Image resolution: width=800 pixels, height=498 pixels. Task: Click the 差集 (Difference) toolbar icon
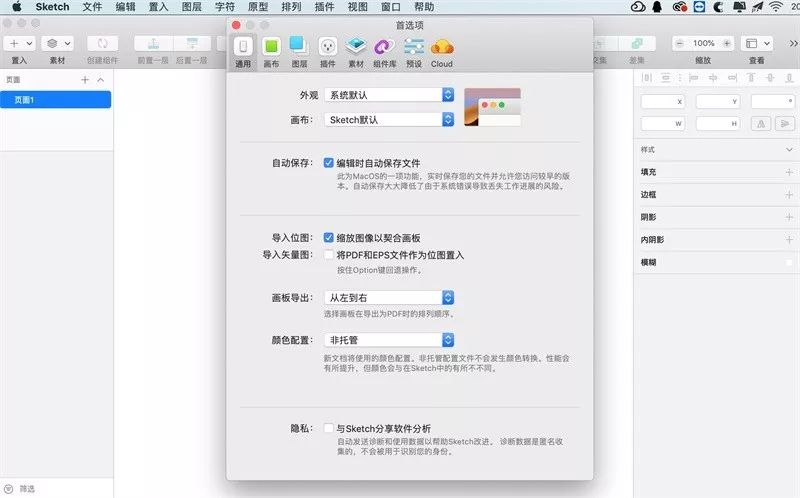tap(637, 43)
